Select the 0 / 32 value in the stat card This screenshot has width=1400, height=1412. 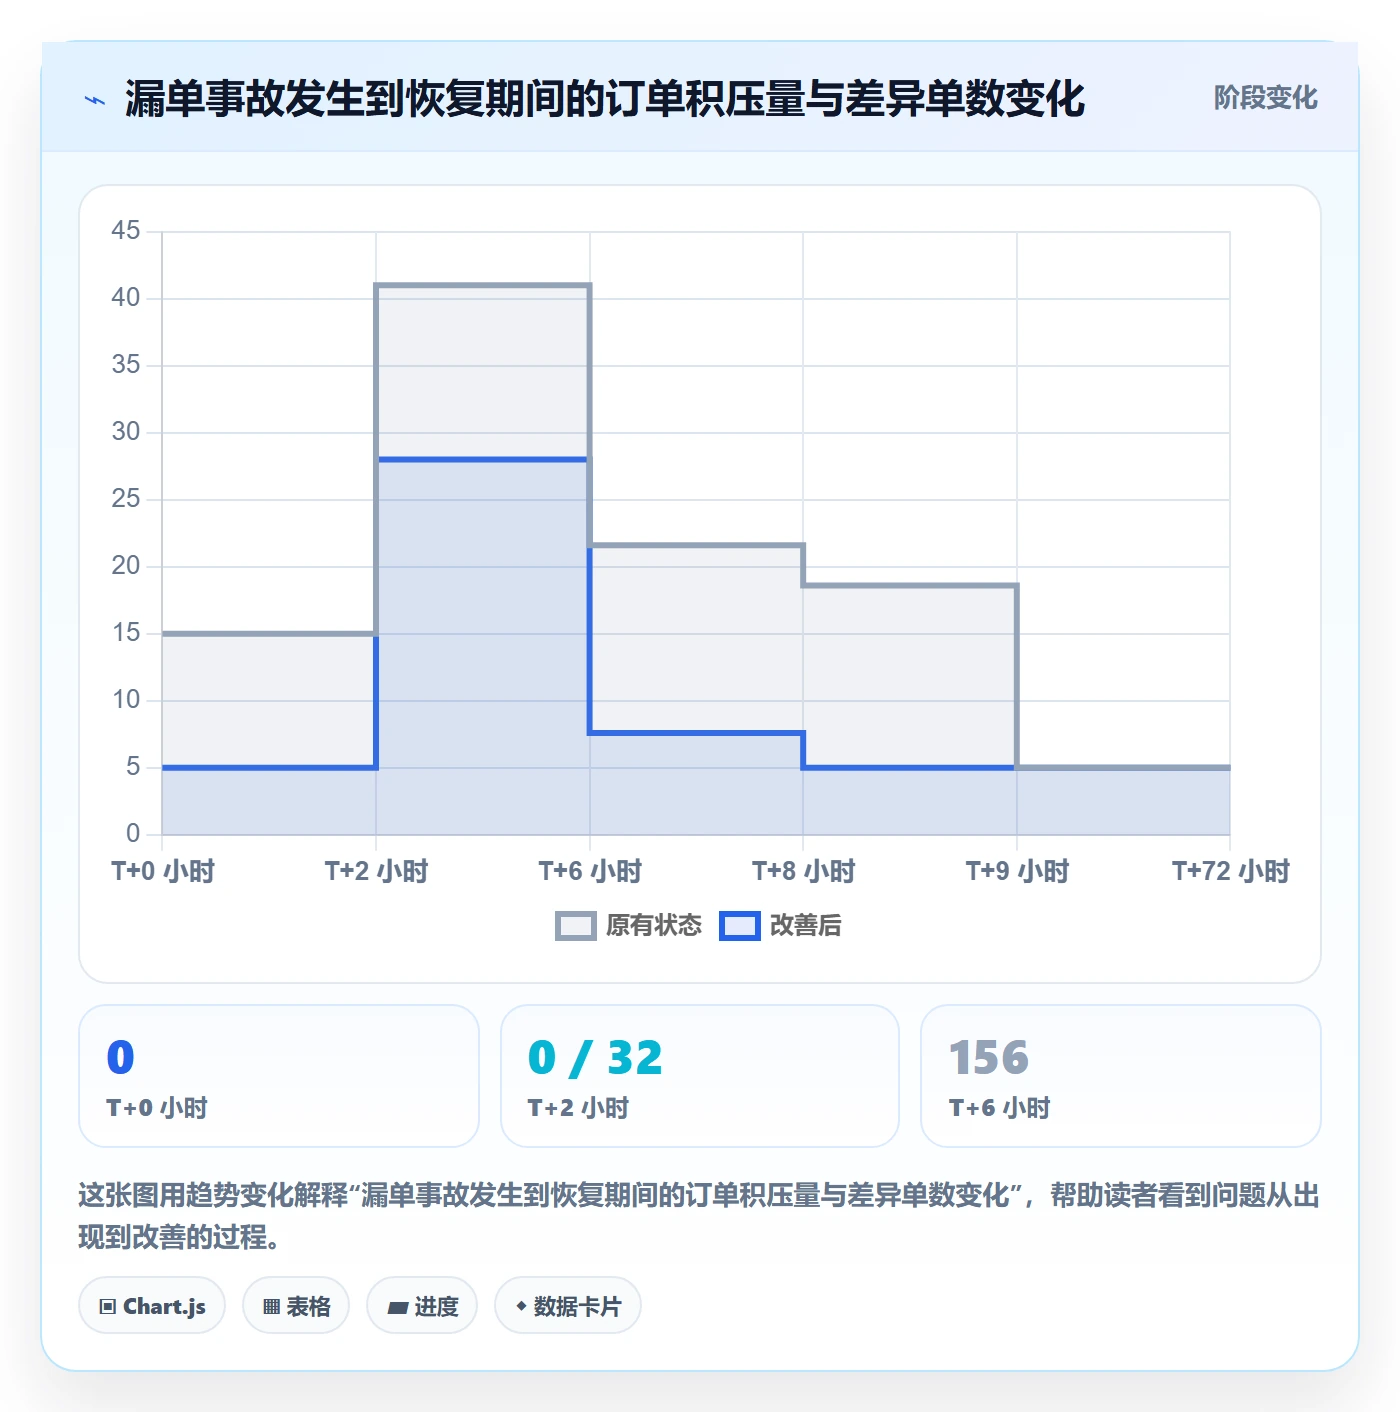(x=595, y=1057)
